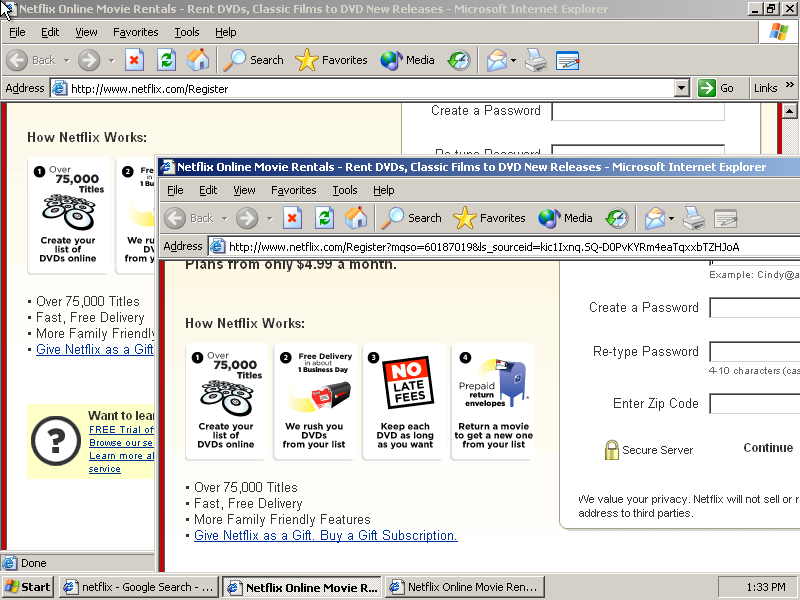This screenshot has height=600, width=800.
Task: Click Re-type Password field, front window
Action: [x=755, y=352]
